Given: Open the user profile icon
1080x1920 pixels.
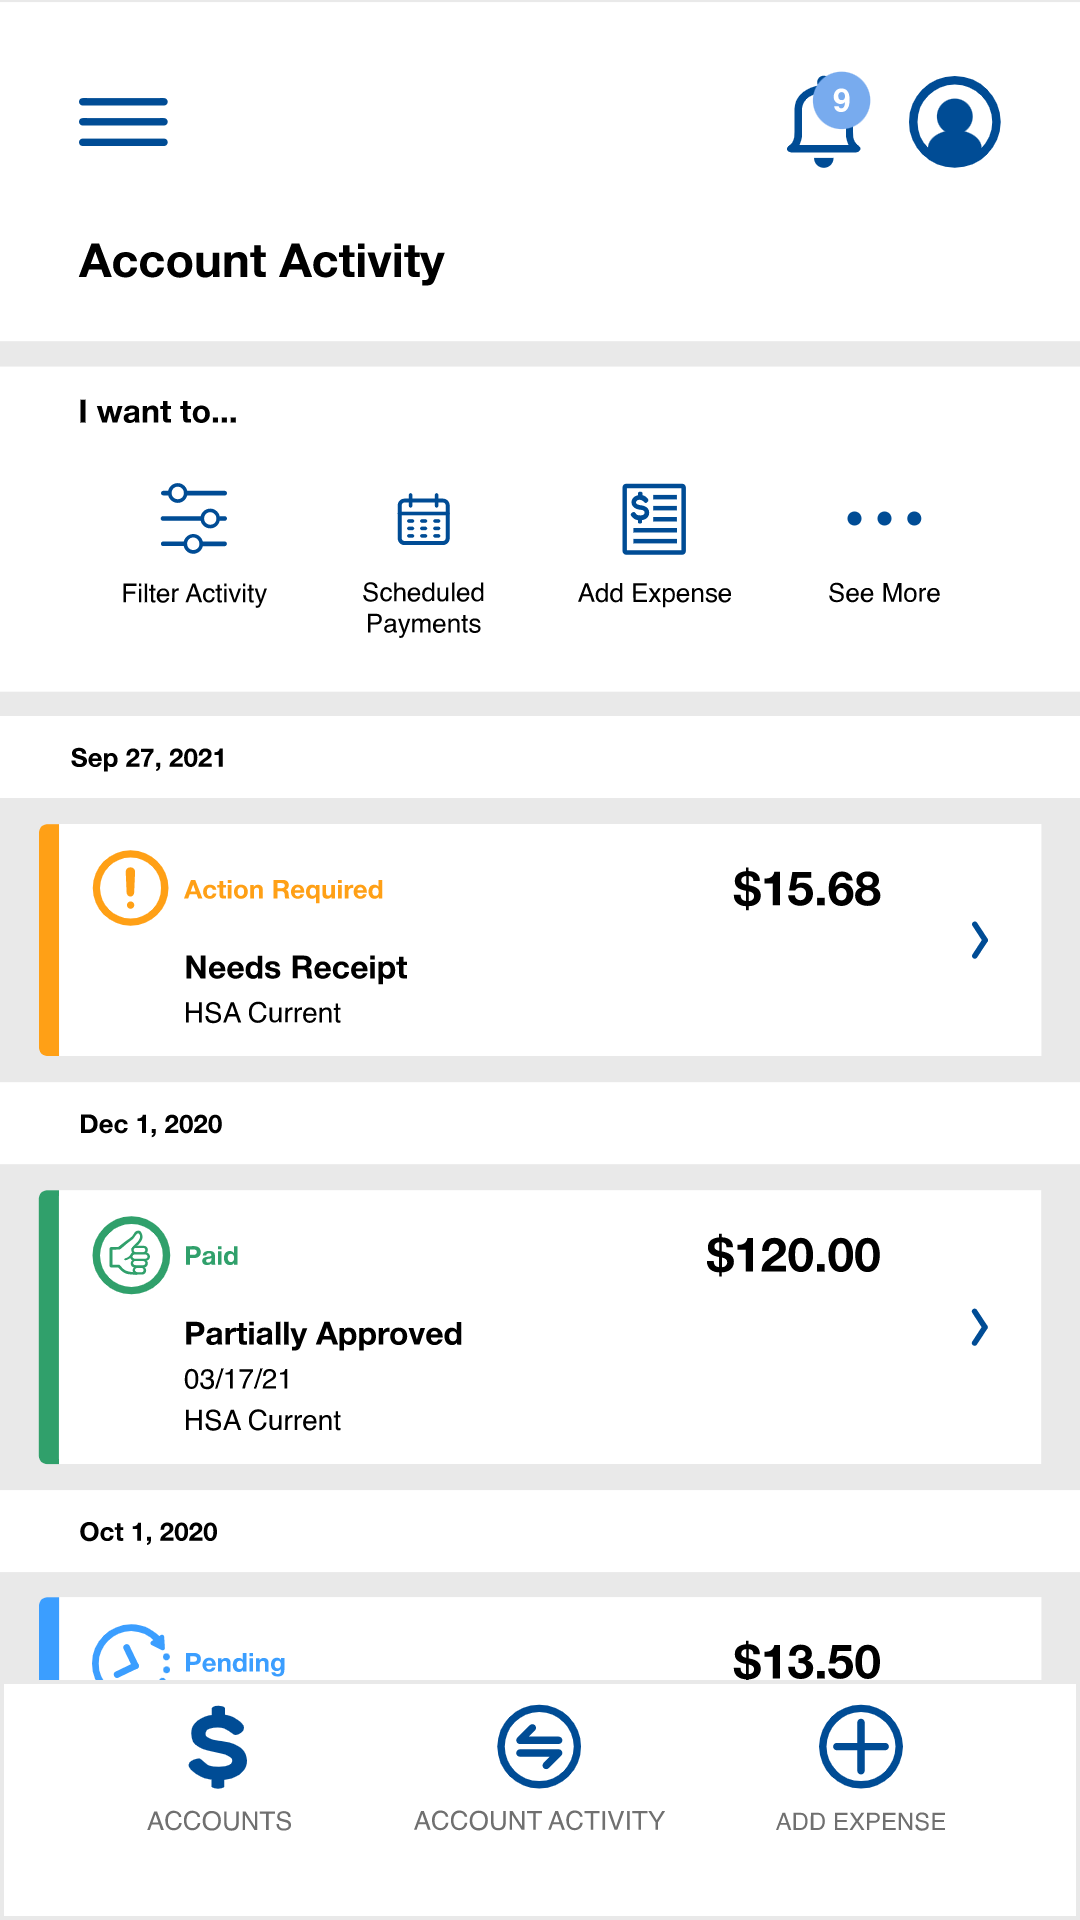Looking at the screenshot, I should [954, 122].
